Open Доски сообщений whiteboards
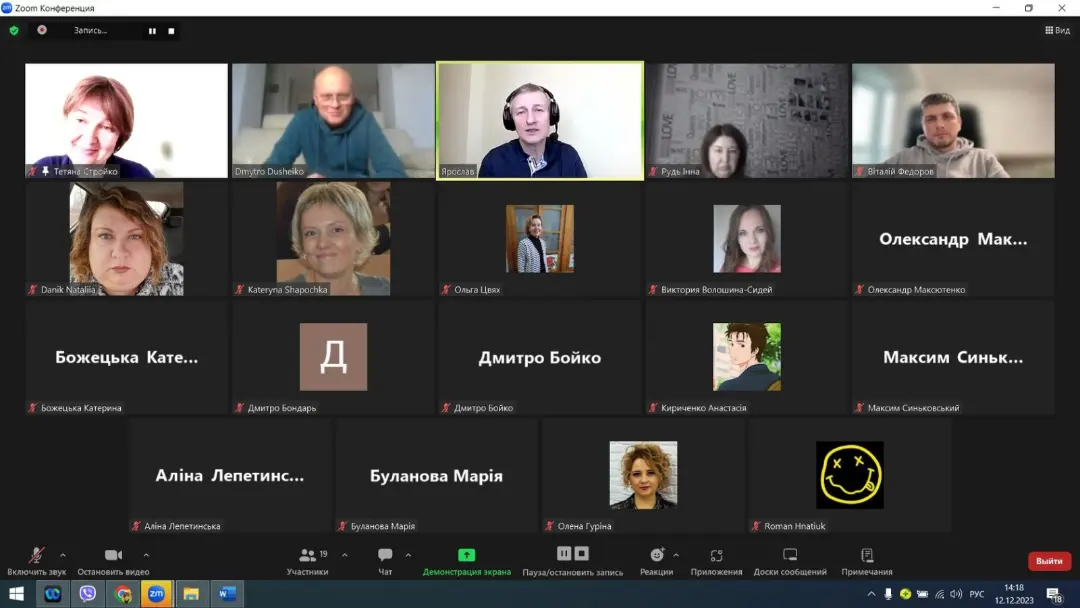The image size is (1080, 608). click(x=790, y=561)
